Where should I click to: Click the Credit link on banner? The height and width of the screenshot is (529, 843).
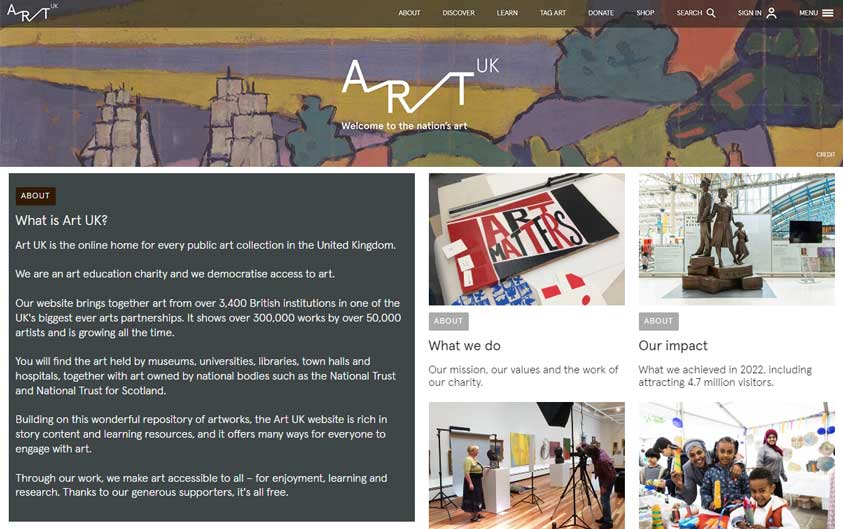825,155
